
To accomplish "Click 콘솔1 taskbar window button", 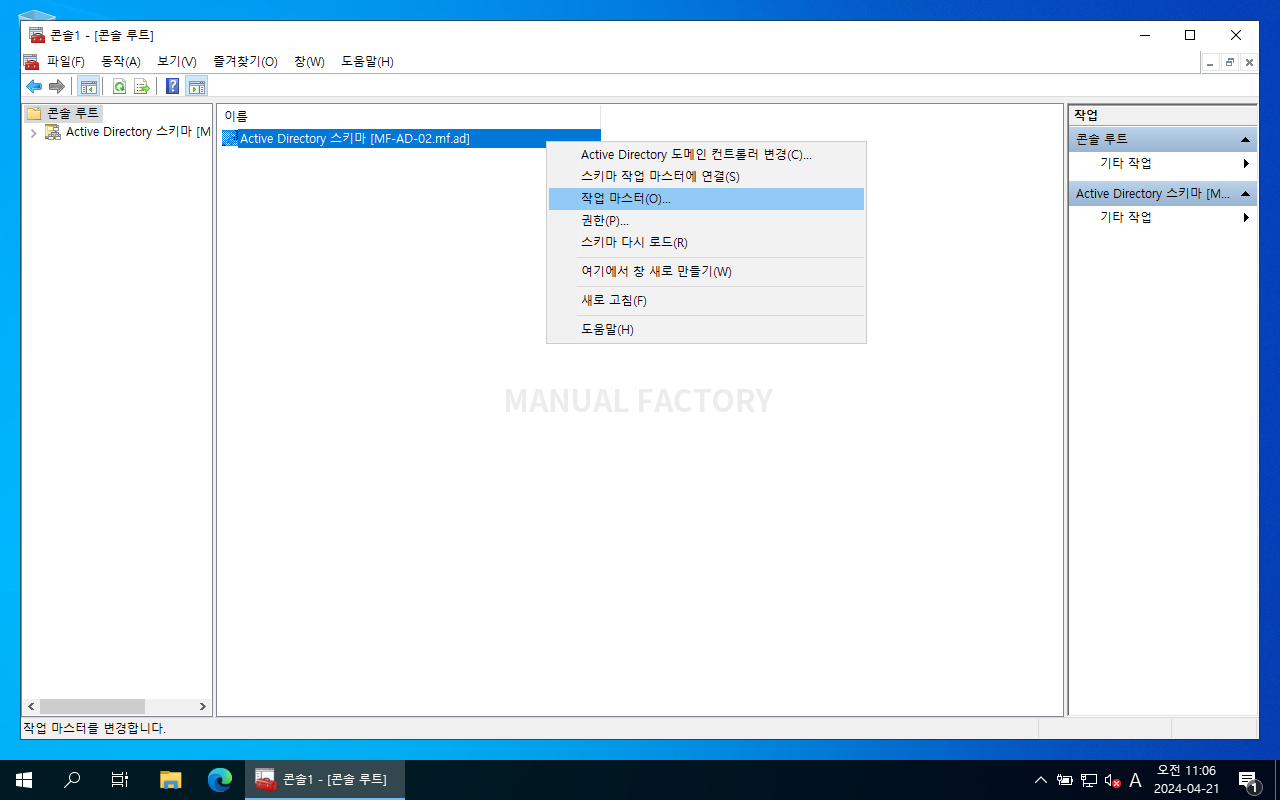I will pos(325,780).
